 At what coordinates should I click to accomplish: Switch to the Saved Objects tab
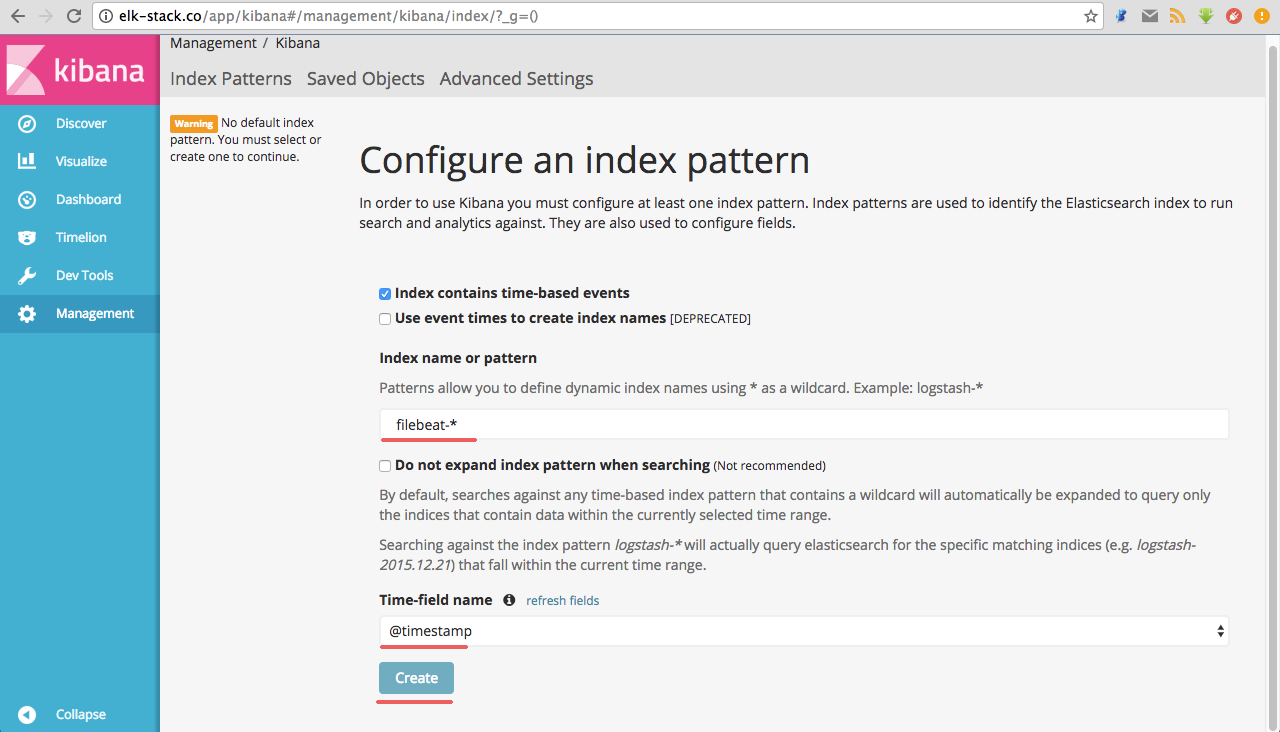(365, 78)
